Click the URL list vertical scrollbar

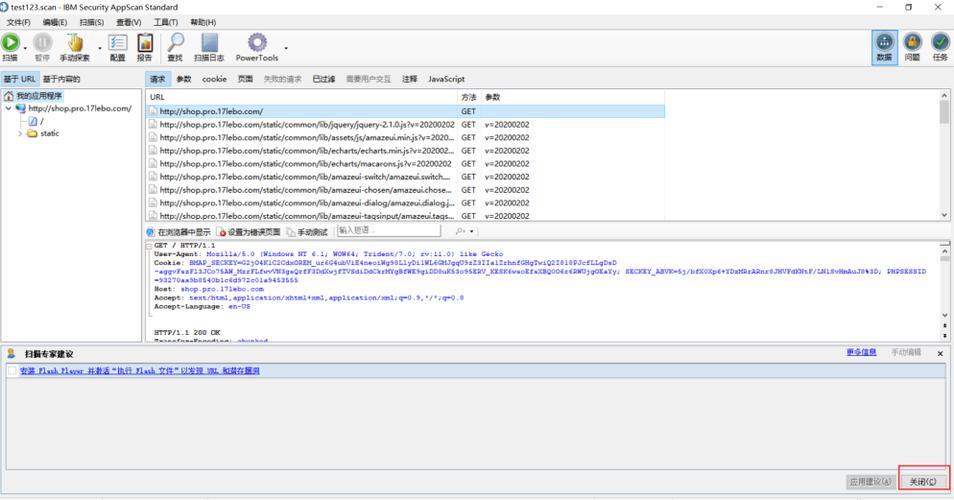pyautogui.click(x=944, y=155)
